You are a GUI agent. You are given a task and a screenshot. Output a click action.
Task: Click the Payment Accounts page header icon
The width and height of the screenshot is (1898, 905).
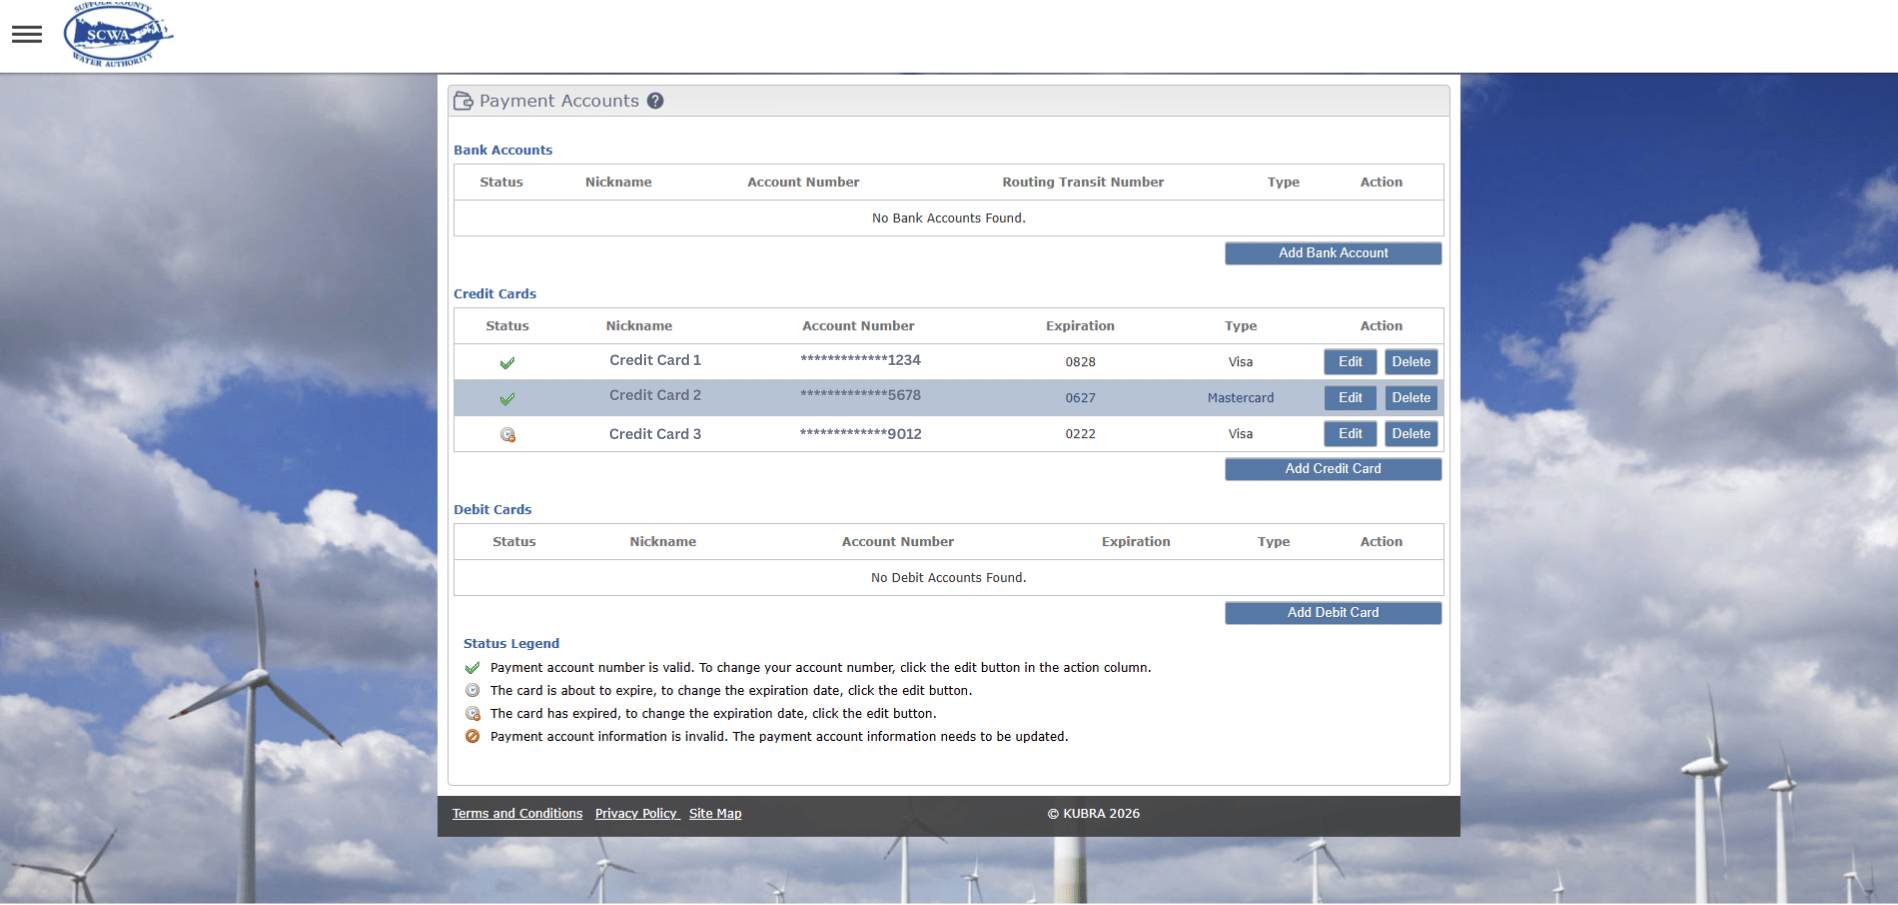click(464, 100)
